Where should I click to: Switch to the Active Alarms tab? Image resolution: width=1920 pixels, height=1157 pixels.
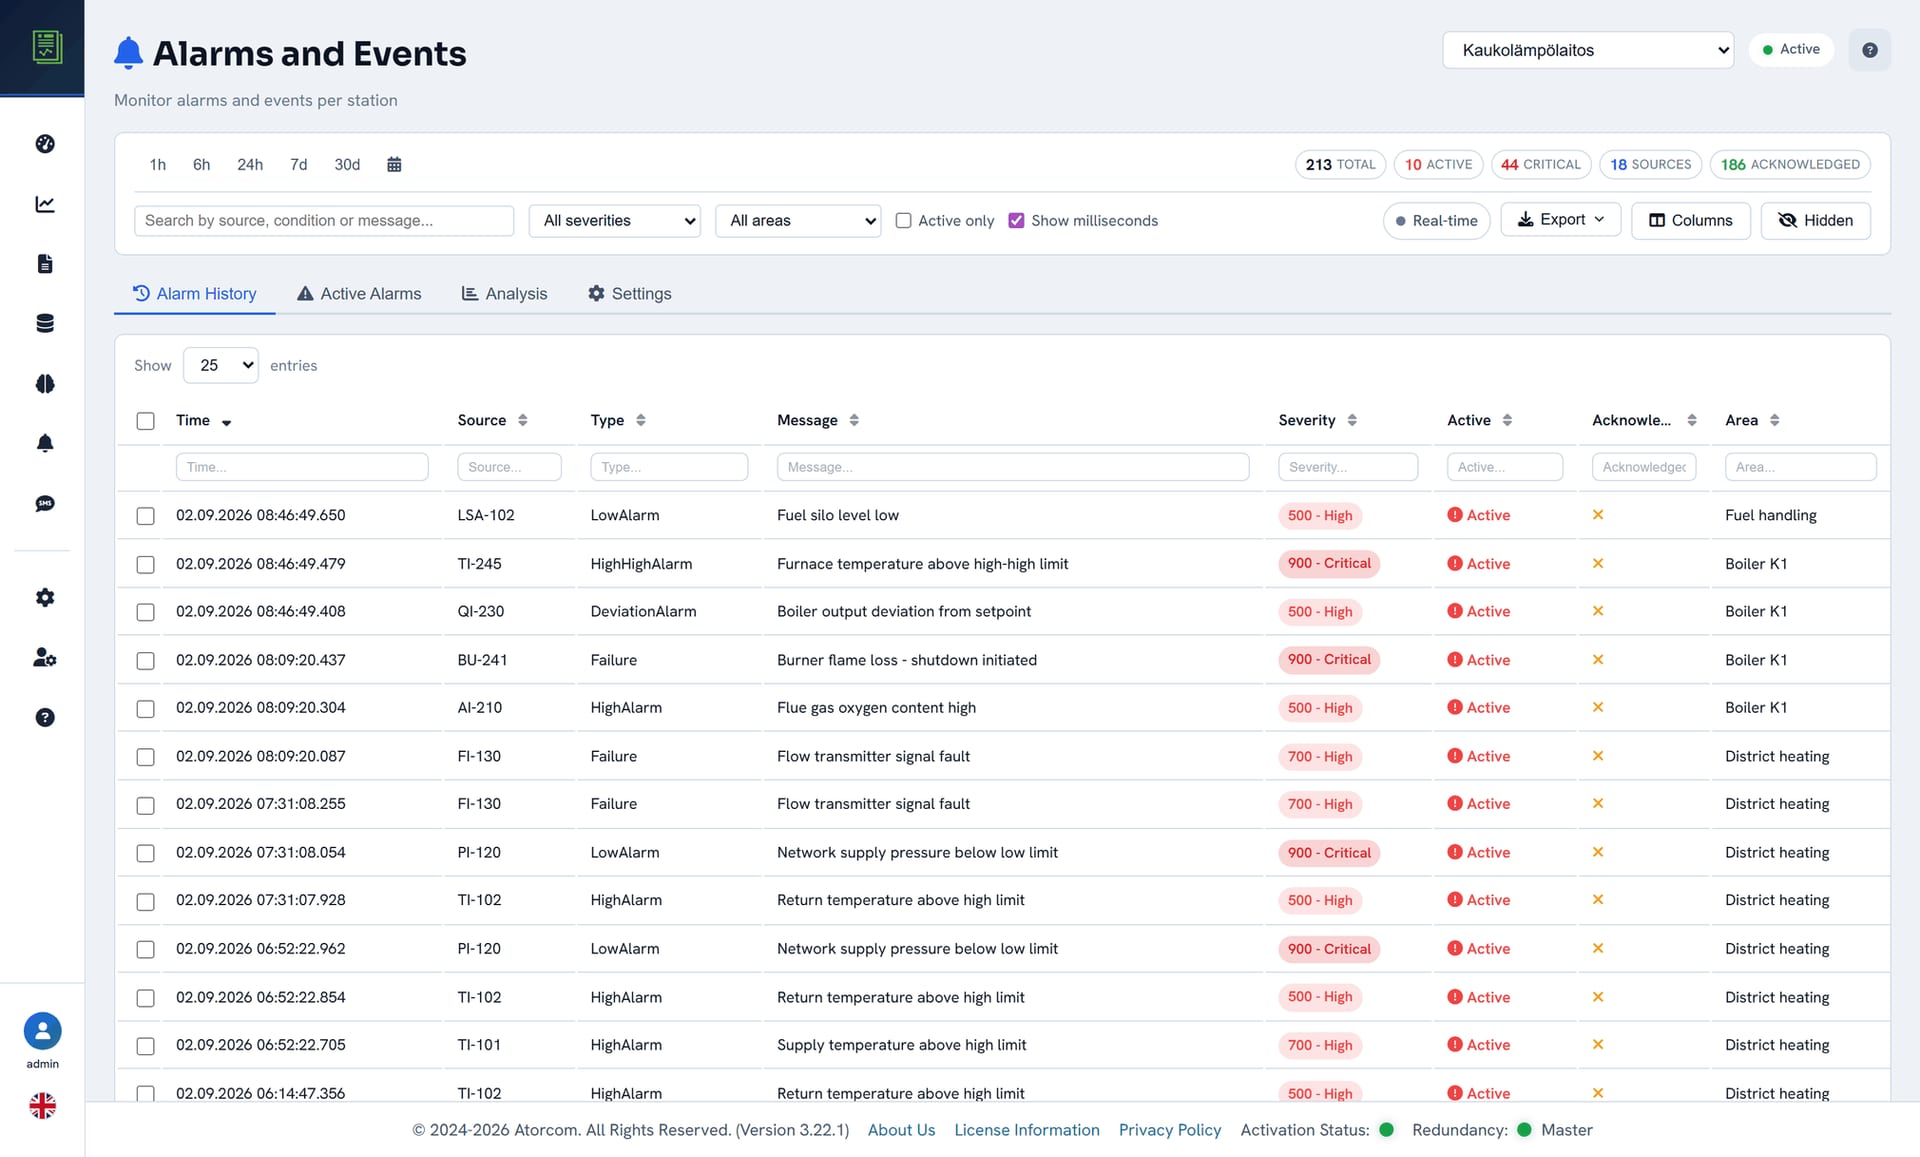pyautogui.click(x=359, y=293)
